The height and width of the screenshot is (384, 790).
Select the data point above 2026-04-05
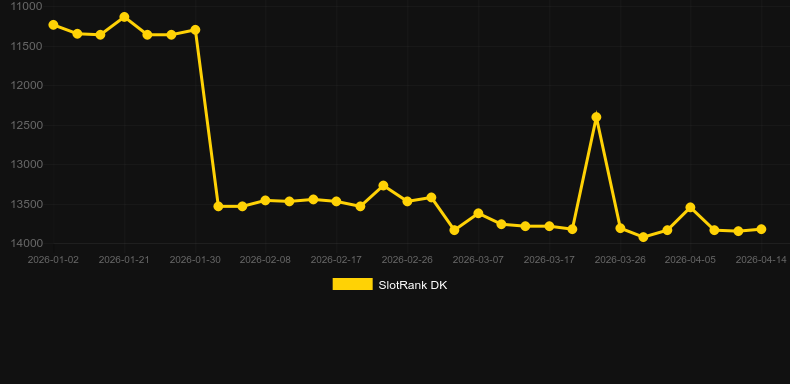(x=690, y=207)
